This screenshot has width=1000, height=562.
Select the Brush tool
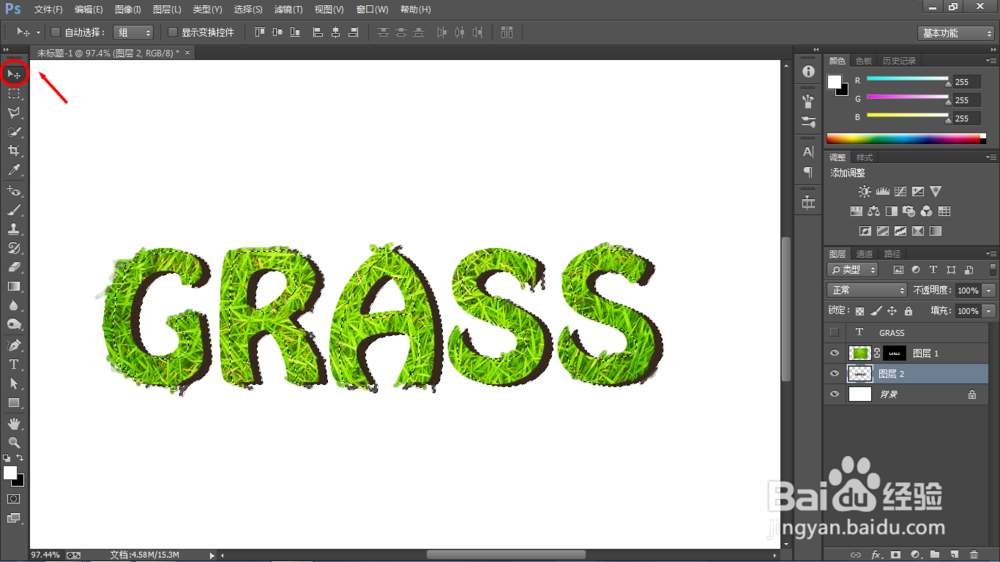pos(14,210)
